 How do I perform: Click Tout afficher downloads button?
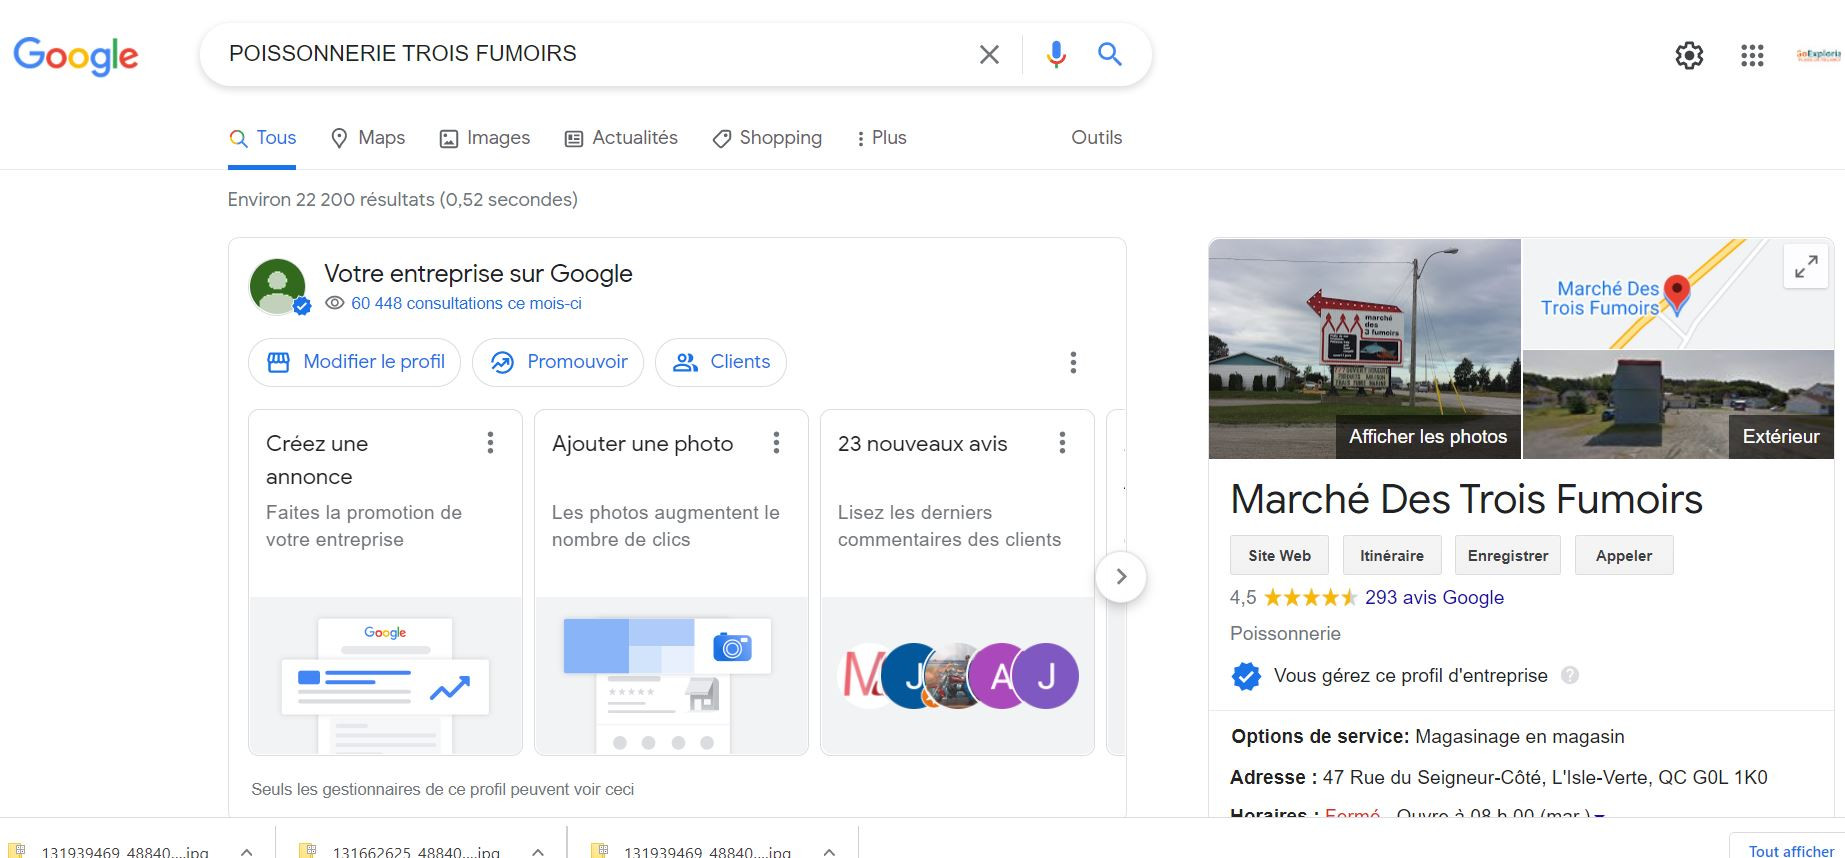pos(1791,850)
